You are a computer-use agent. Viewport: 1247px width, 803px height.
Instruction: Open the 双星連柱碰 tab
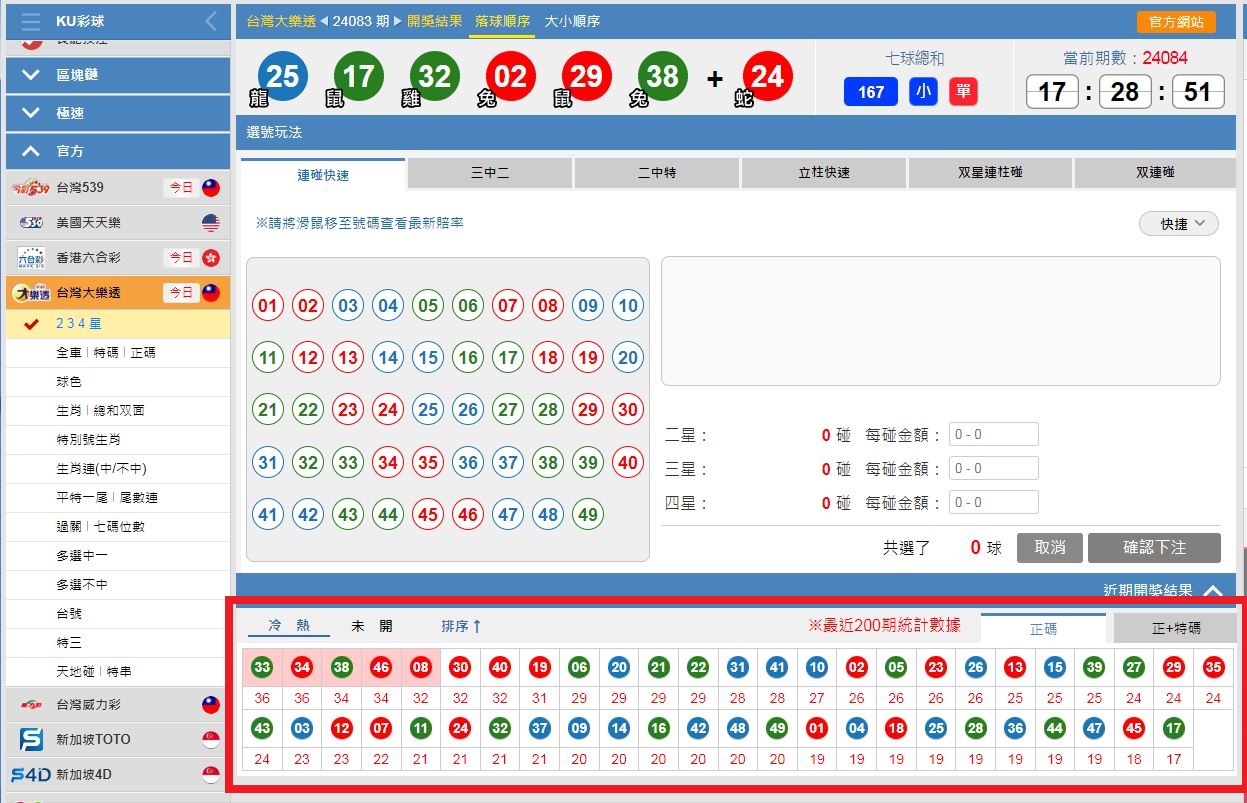tap(990, 173)
